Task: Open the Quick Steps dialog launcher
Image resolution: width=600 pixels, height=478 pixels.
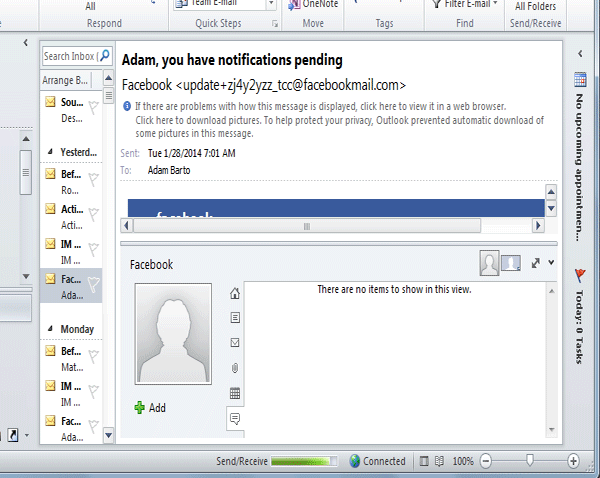Action: click(275, 24)
